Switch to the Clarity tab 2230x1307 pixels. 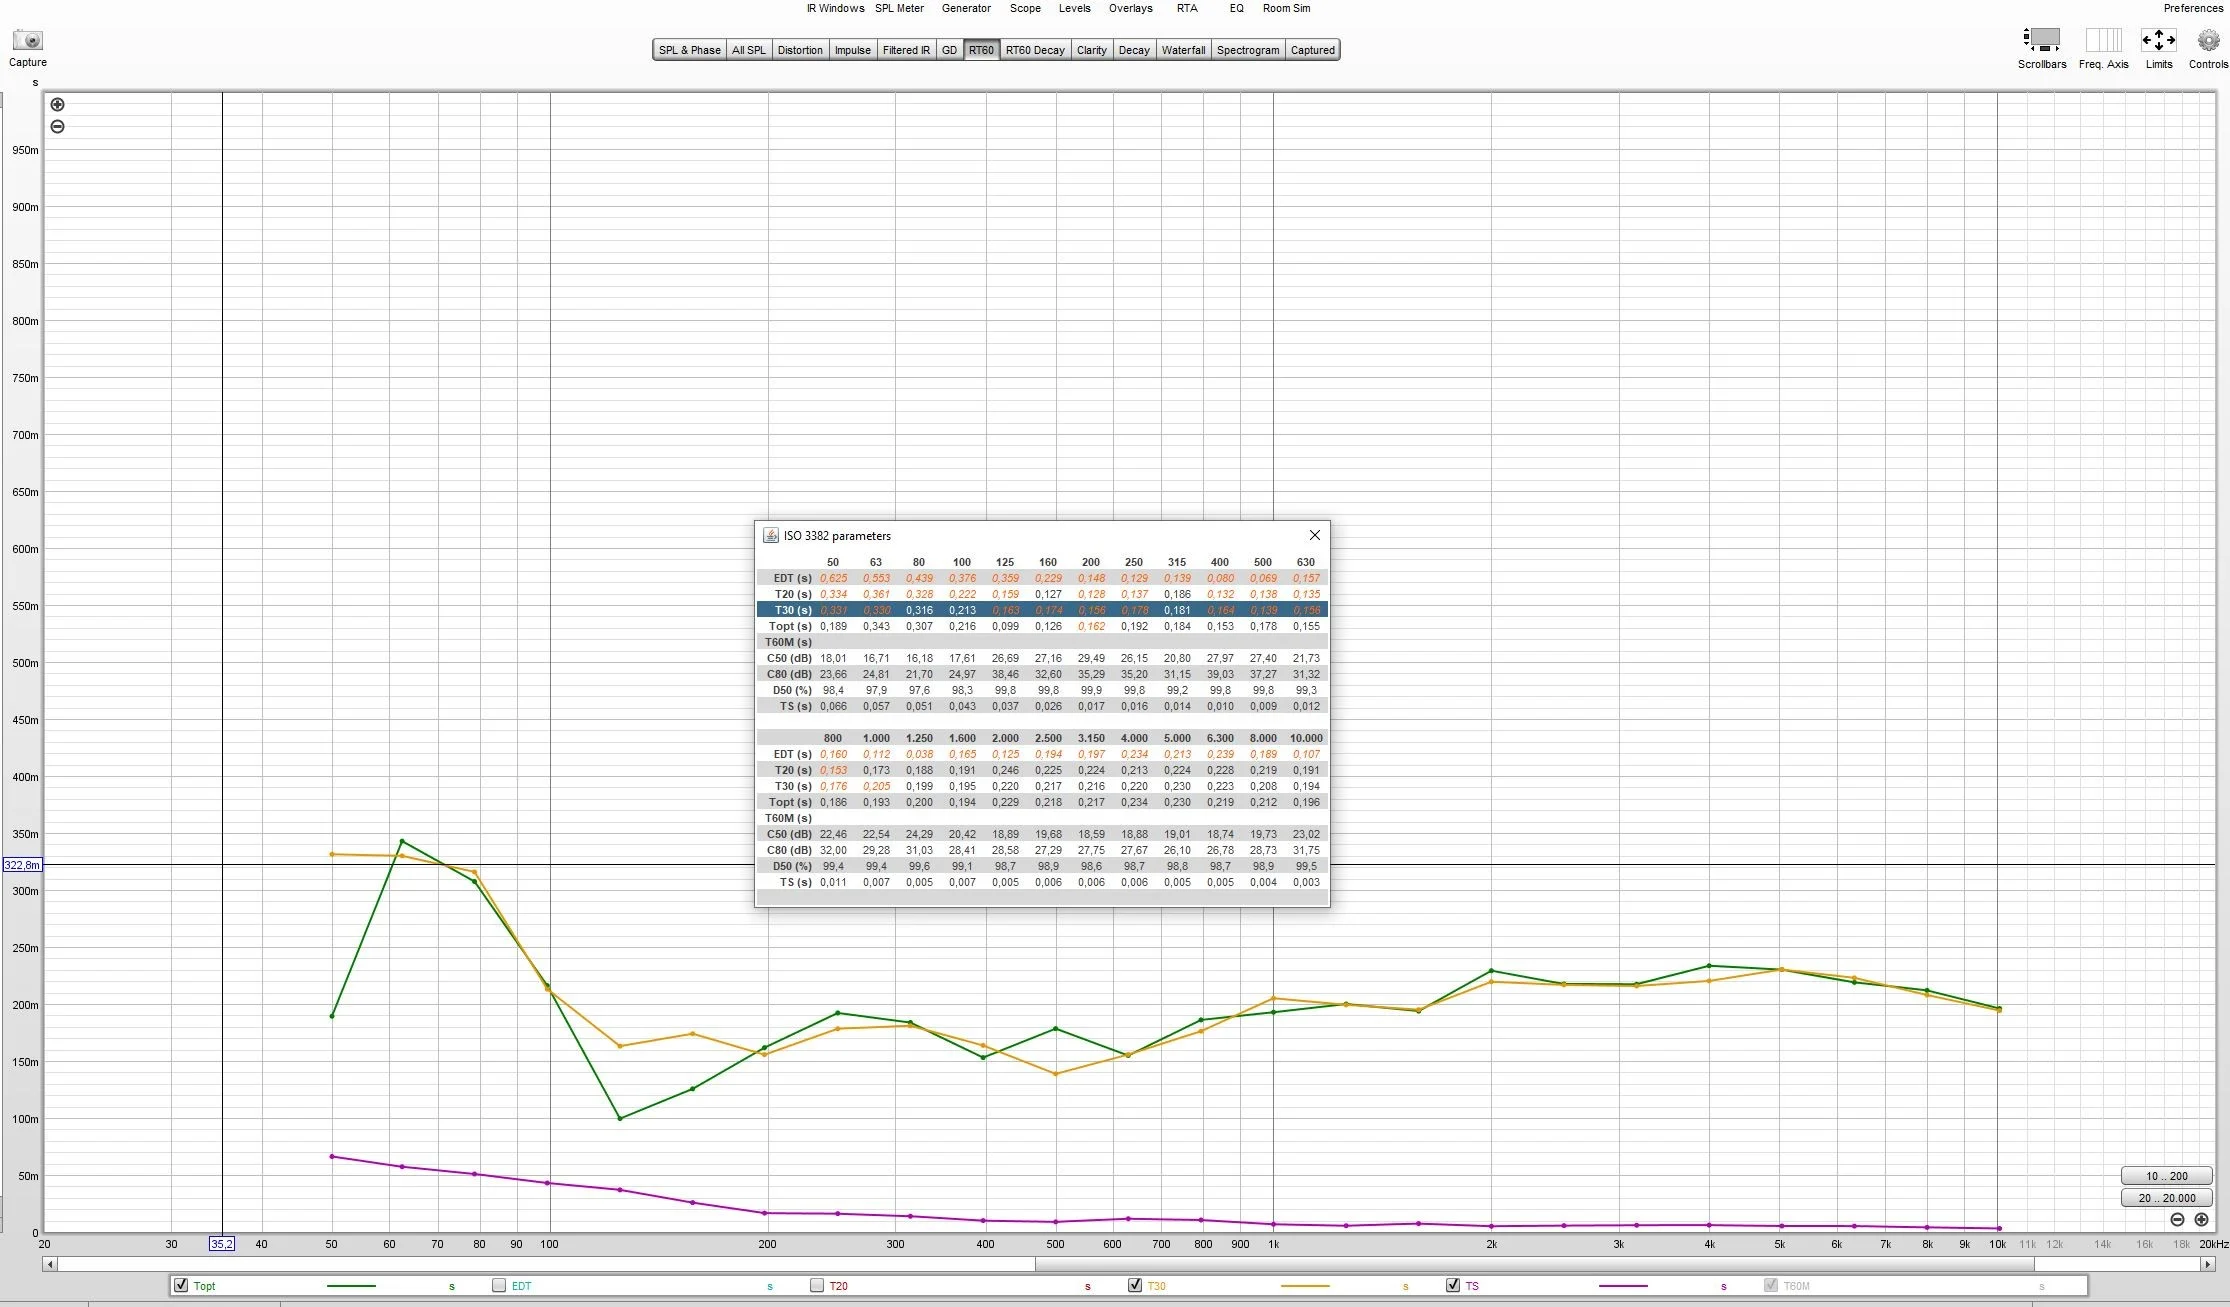[x=1091, y=50]
